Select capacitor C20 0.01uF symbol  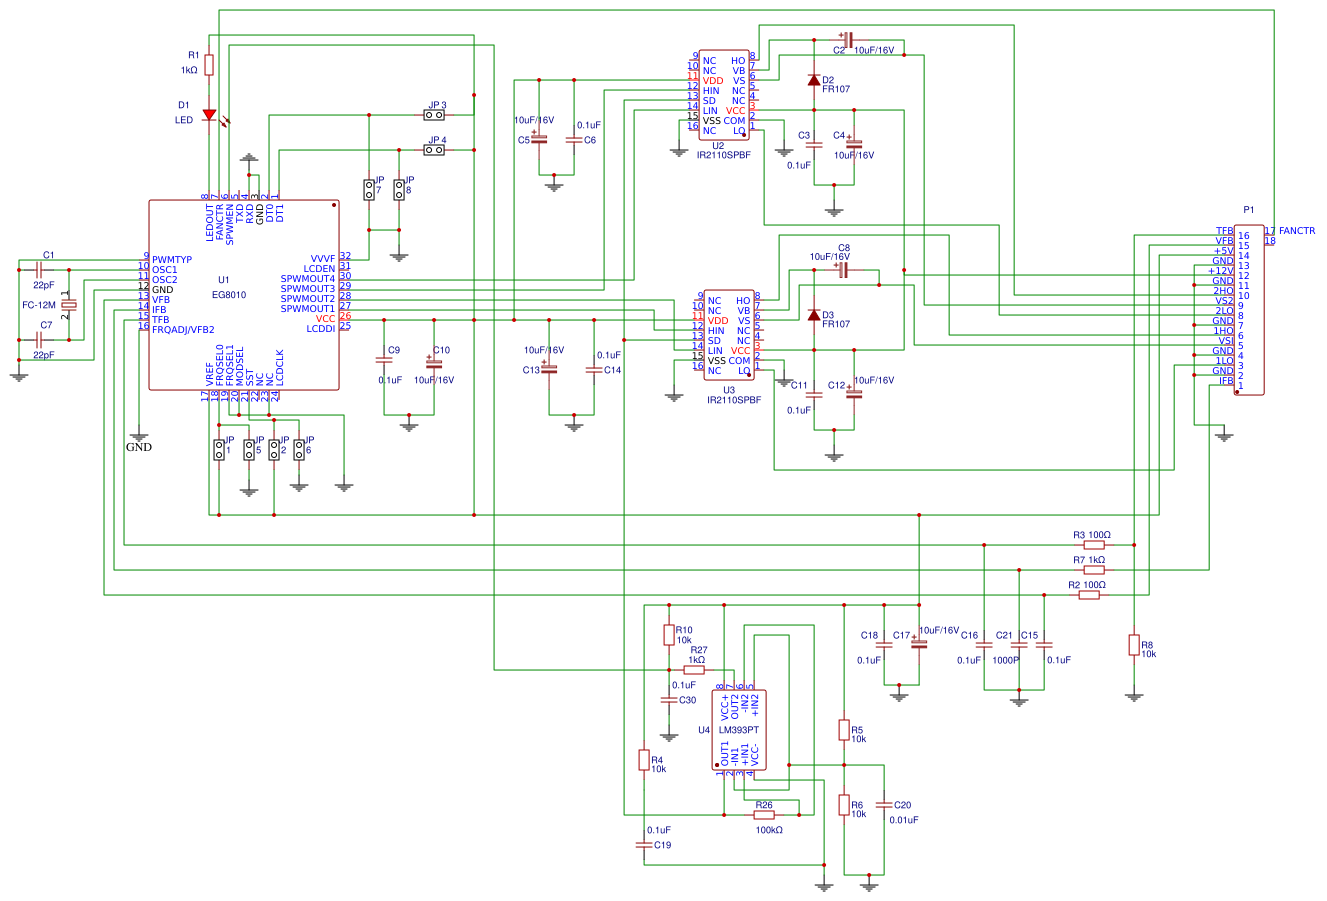coord(884,805)
